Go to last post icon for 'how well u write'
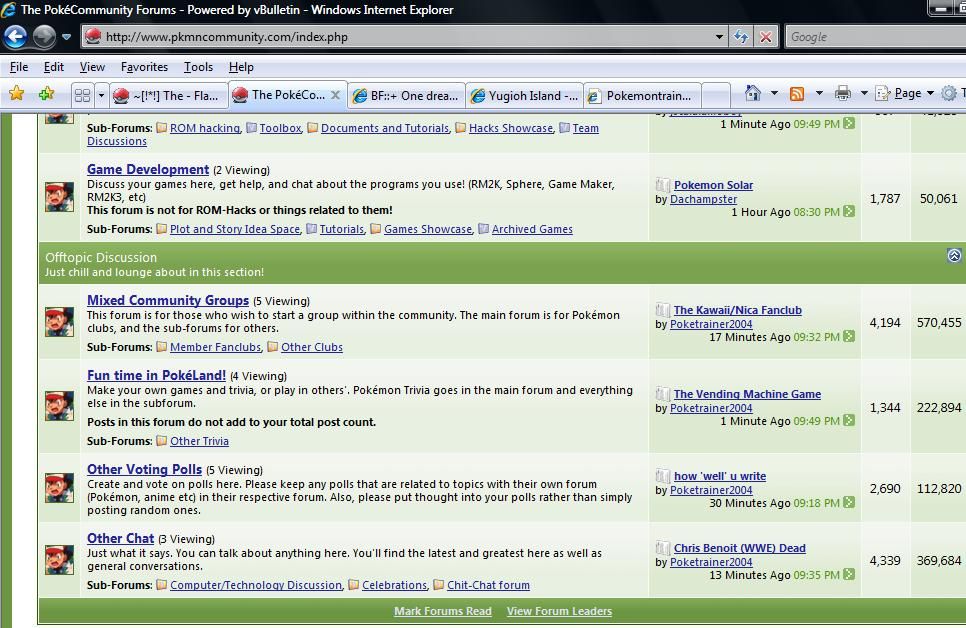Image resolution: width=966 pixels, height=628 pixels. coord(849,502)
